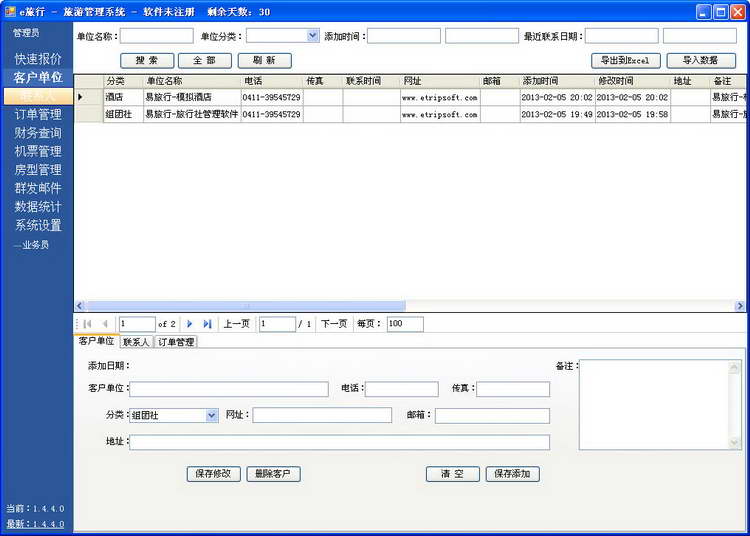The image size is (750, 536).
Task: Sort by 修改时间 column header
Action: 633,81
